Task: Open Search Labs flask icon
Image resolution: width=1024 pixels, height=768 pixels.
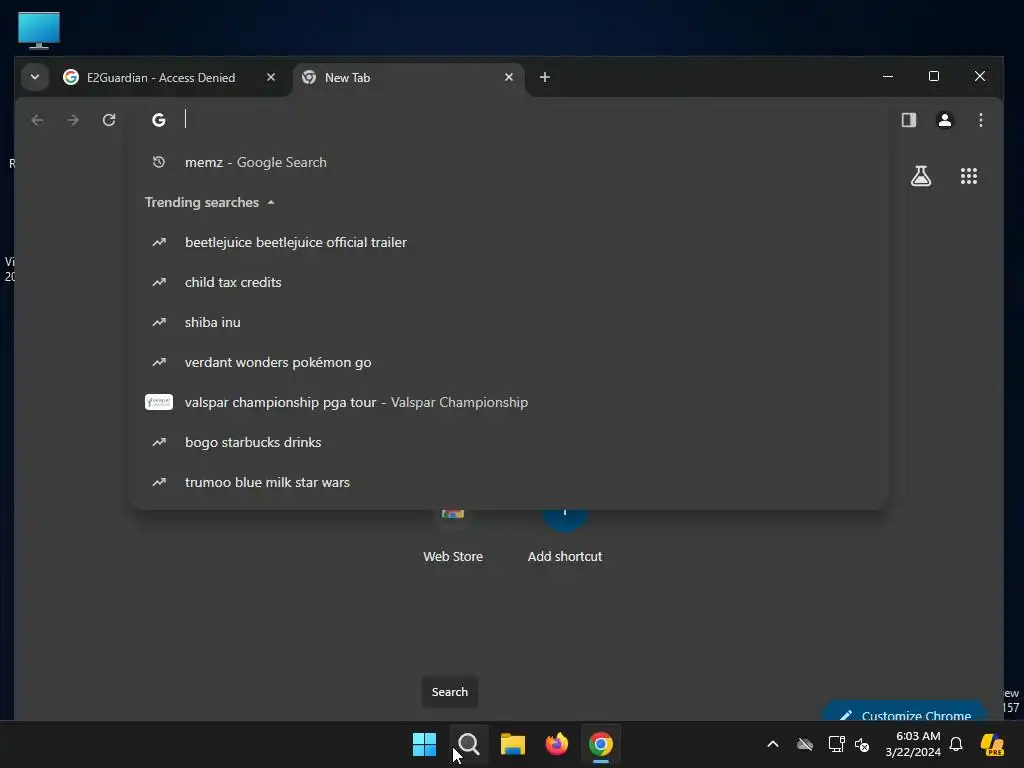Action: pos(921,176)
